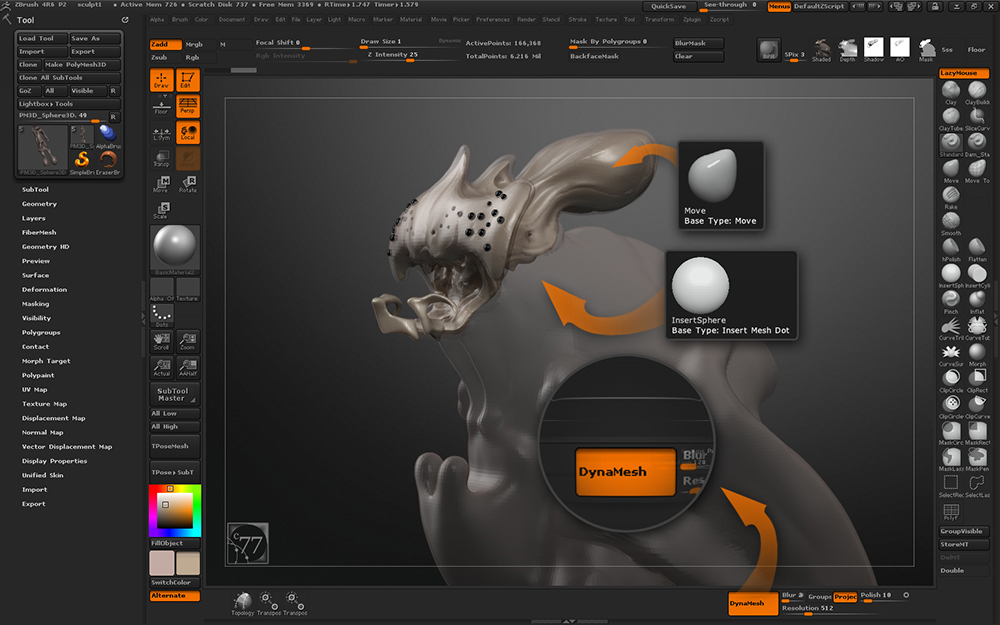Click the DynaMesh button at bottom
This screenshot has width=1000, height=625.
(x=753, y=603)
